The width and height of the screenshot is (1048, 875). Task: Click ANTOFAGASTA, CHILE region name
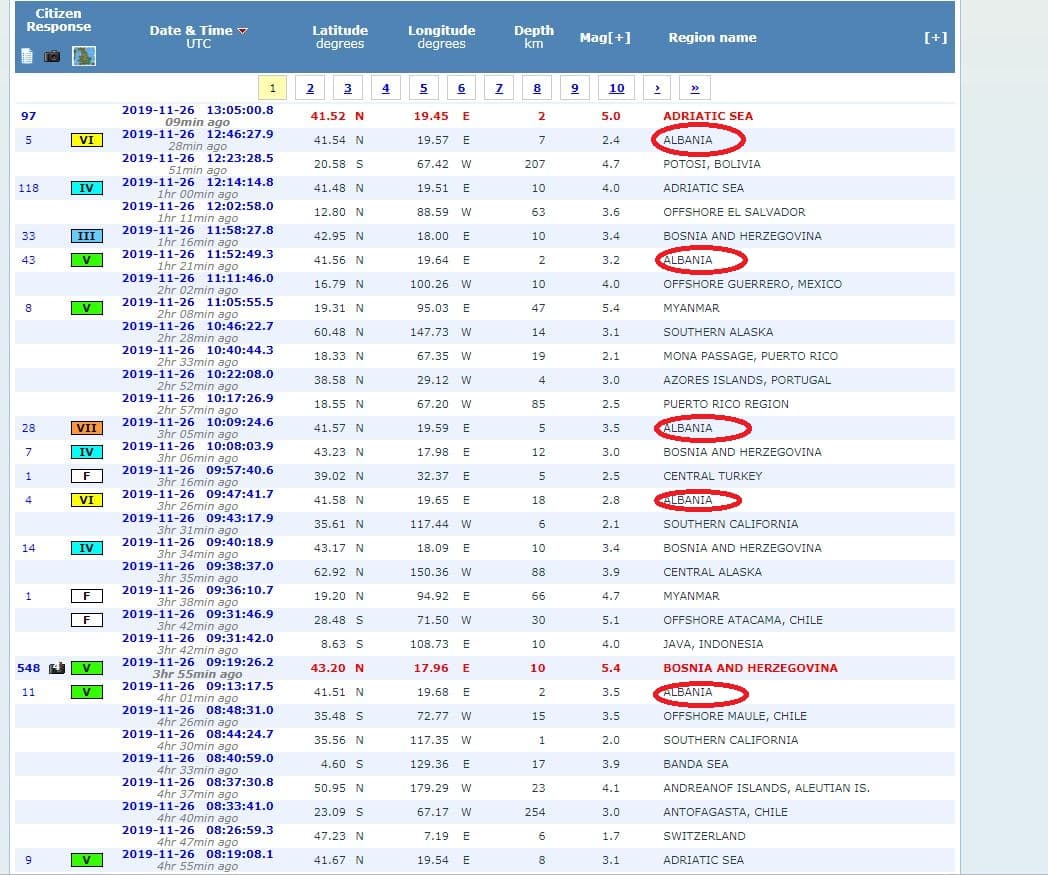coord(725,813)
